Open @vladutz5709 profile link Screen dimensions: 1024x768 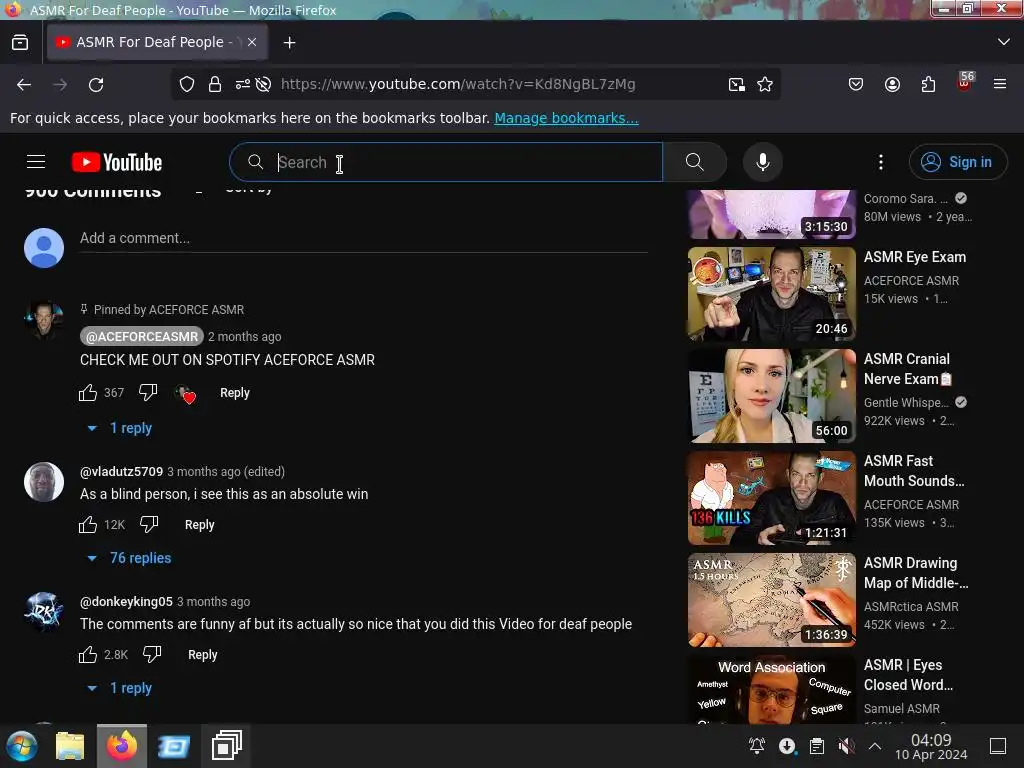point(121,472)
